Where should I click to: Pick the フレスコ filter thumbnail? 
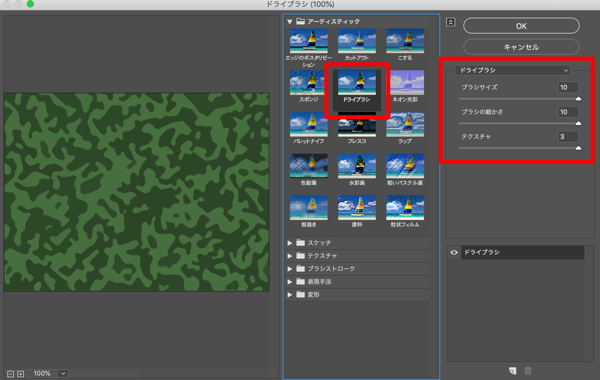[x=357, y=124]
